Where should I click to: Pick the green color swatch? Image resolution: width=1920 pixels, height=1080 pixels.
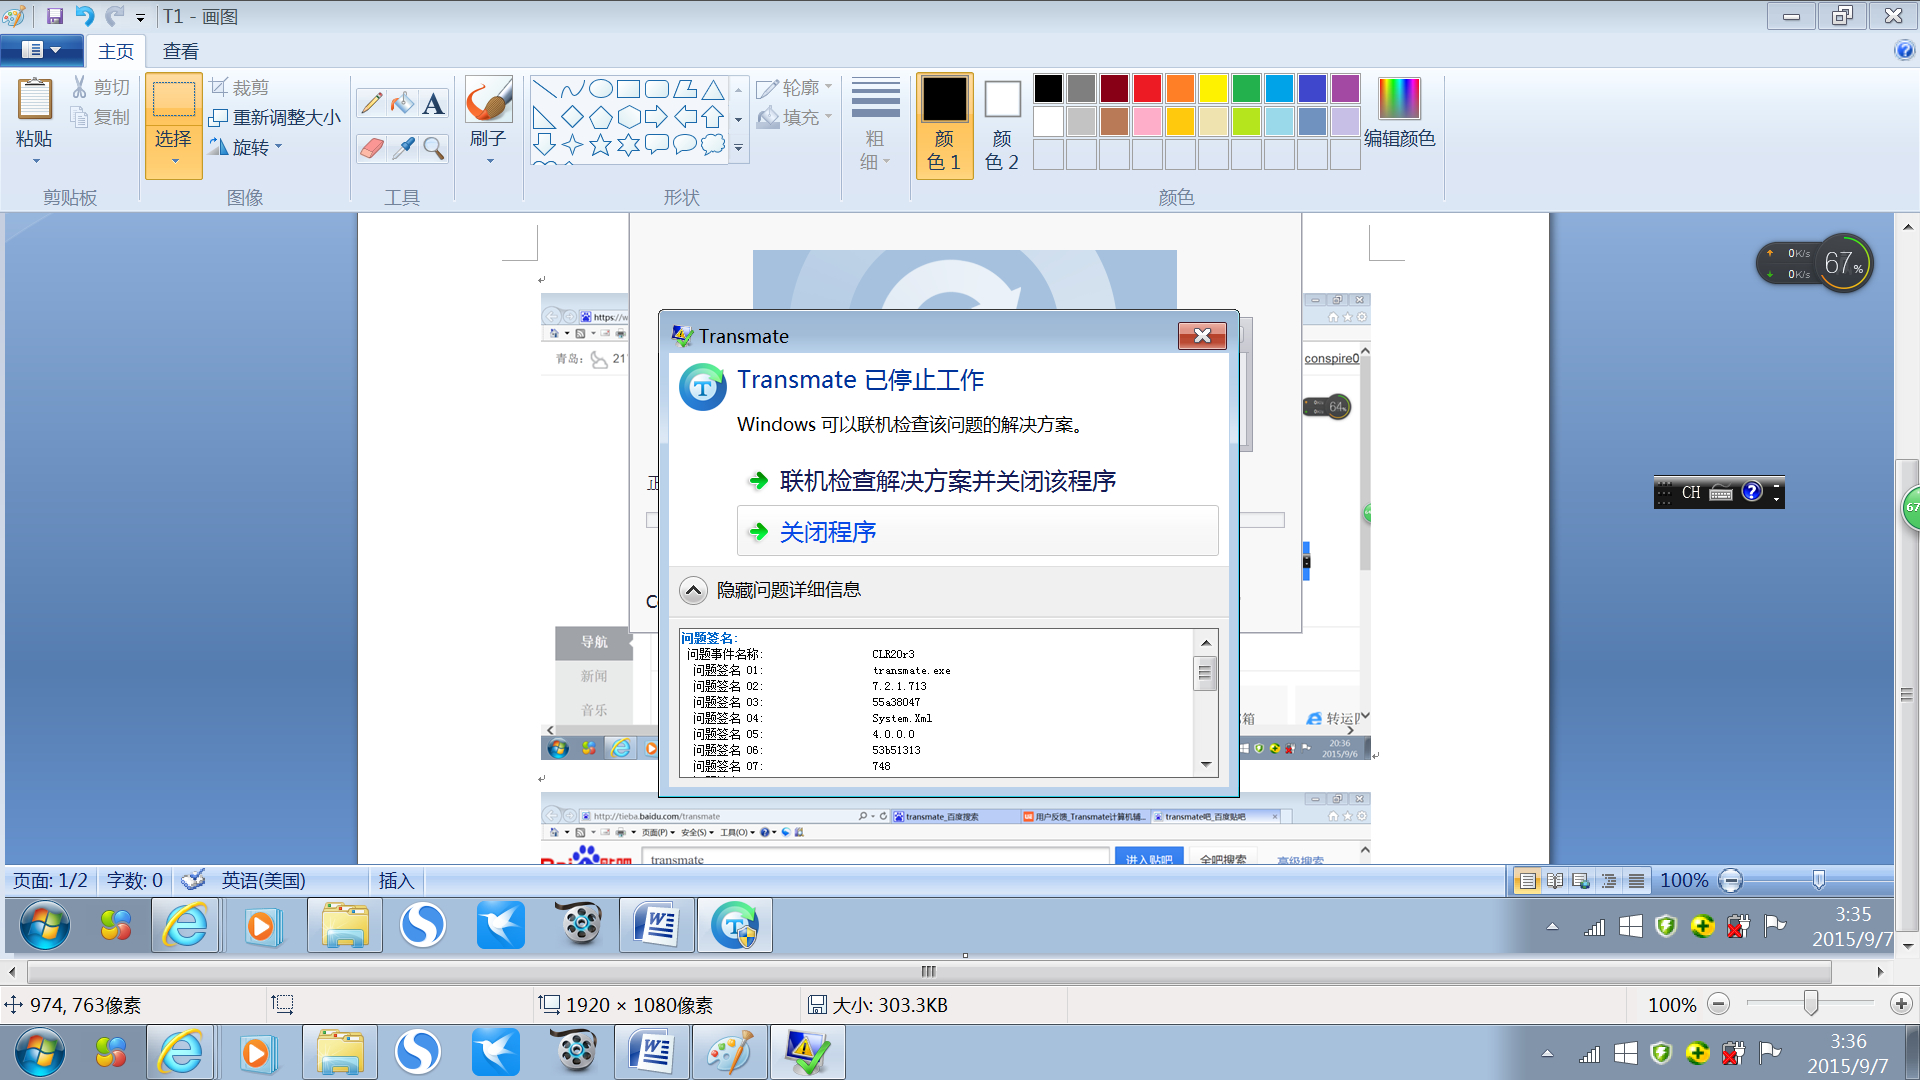1246,89
